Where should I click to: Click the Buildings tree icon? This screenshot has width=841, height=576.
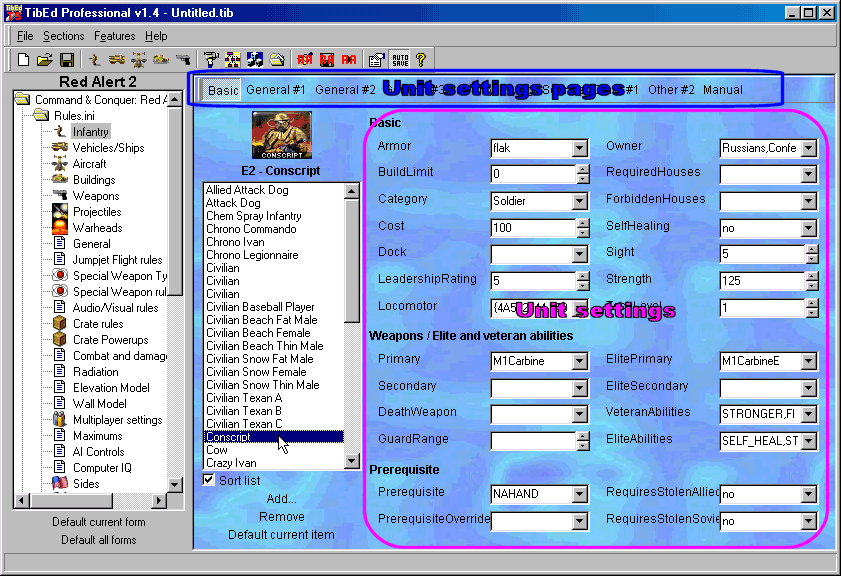pos(60,179)
